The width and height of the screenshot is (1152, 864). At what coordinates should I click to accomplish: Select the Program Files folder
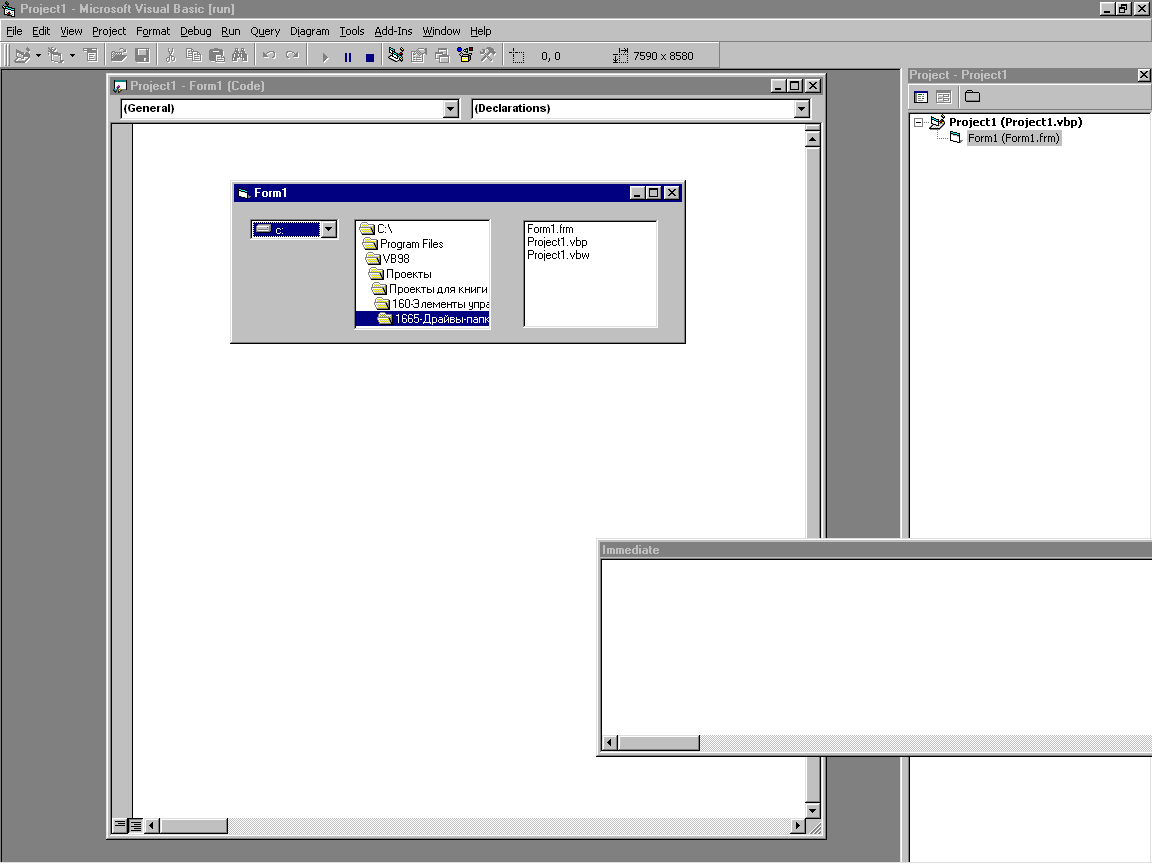[423, 244]
